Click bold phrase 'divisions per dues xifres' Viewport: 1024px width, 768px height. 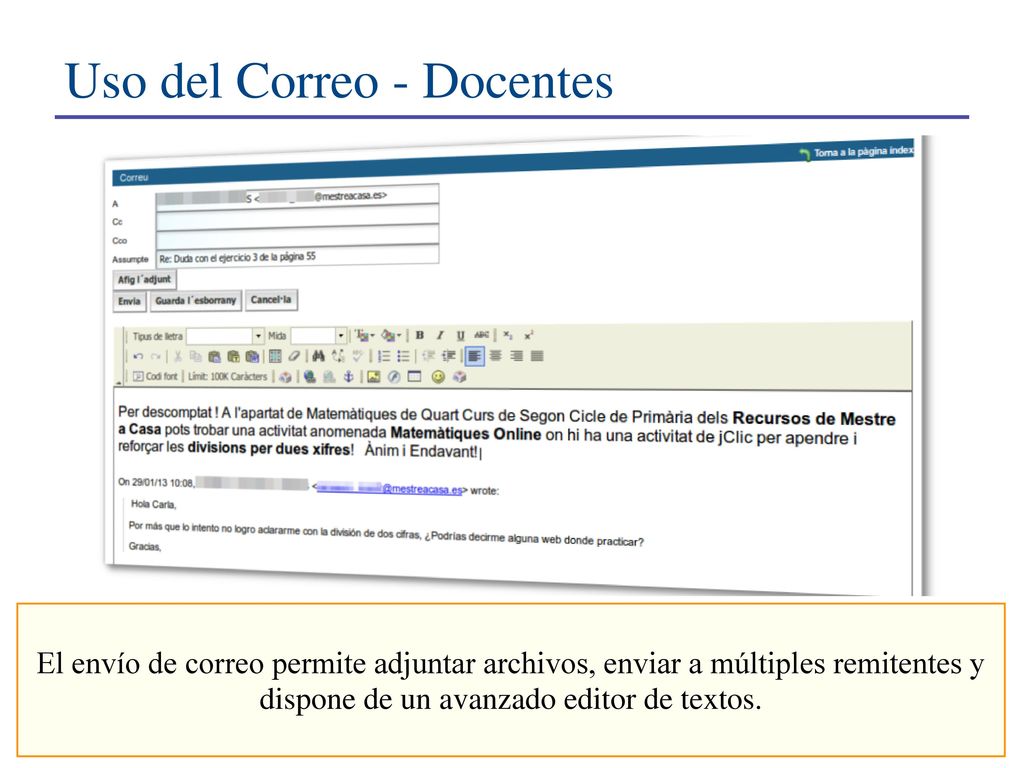(x=268, y=449)
